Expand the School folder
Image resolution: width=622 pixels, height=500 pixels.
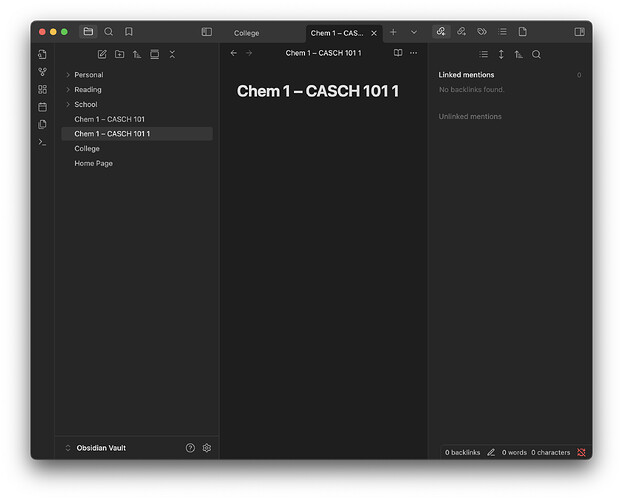(137, 104)
